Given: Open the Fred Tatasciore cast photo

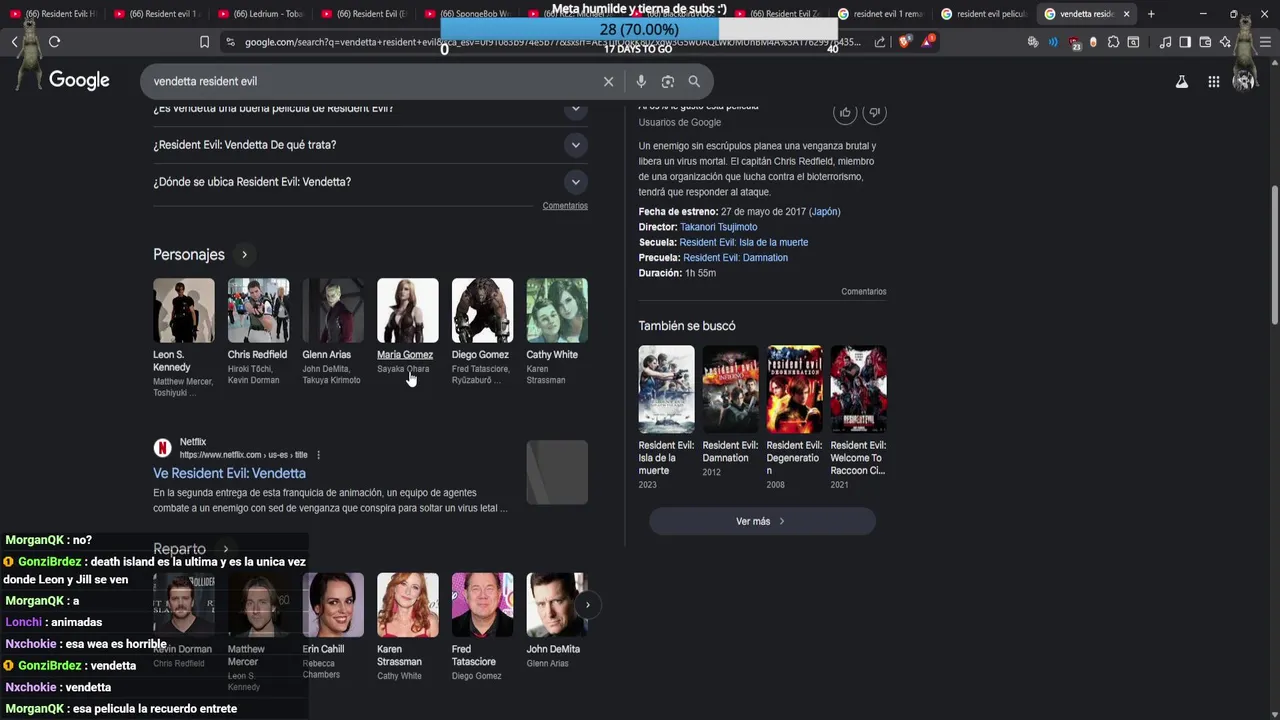Looking at the screenshot, I should point(482,605).
